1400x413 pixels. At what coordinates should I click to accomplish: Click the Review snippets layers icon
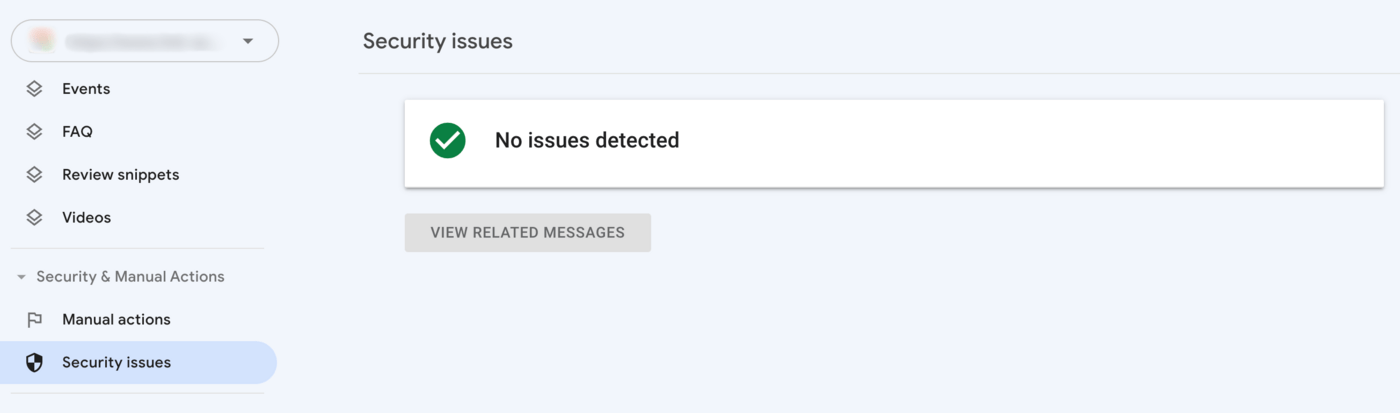click(34, 175)
